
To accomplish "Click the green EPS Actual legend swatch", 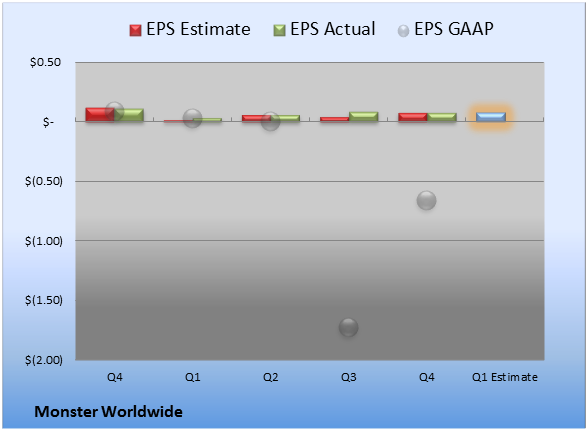I will (x=279, y=30).
